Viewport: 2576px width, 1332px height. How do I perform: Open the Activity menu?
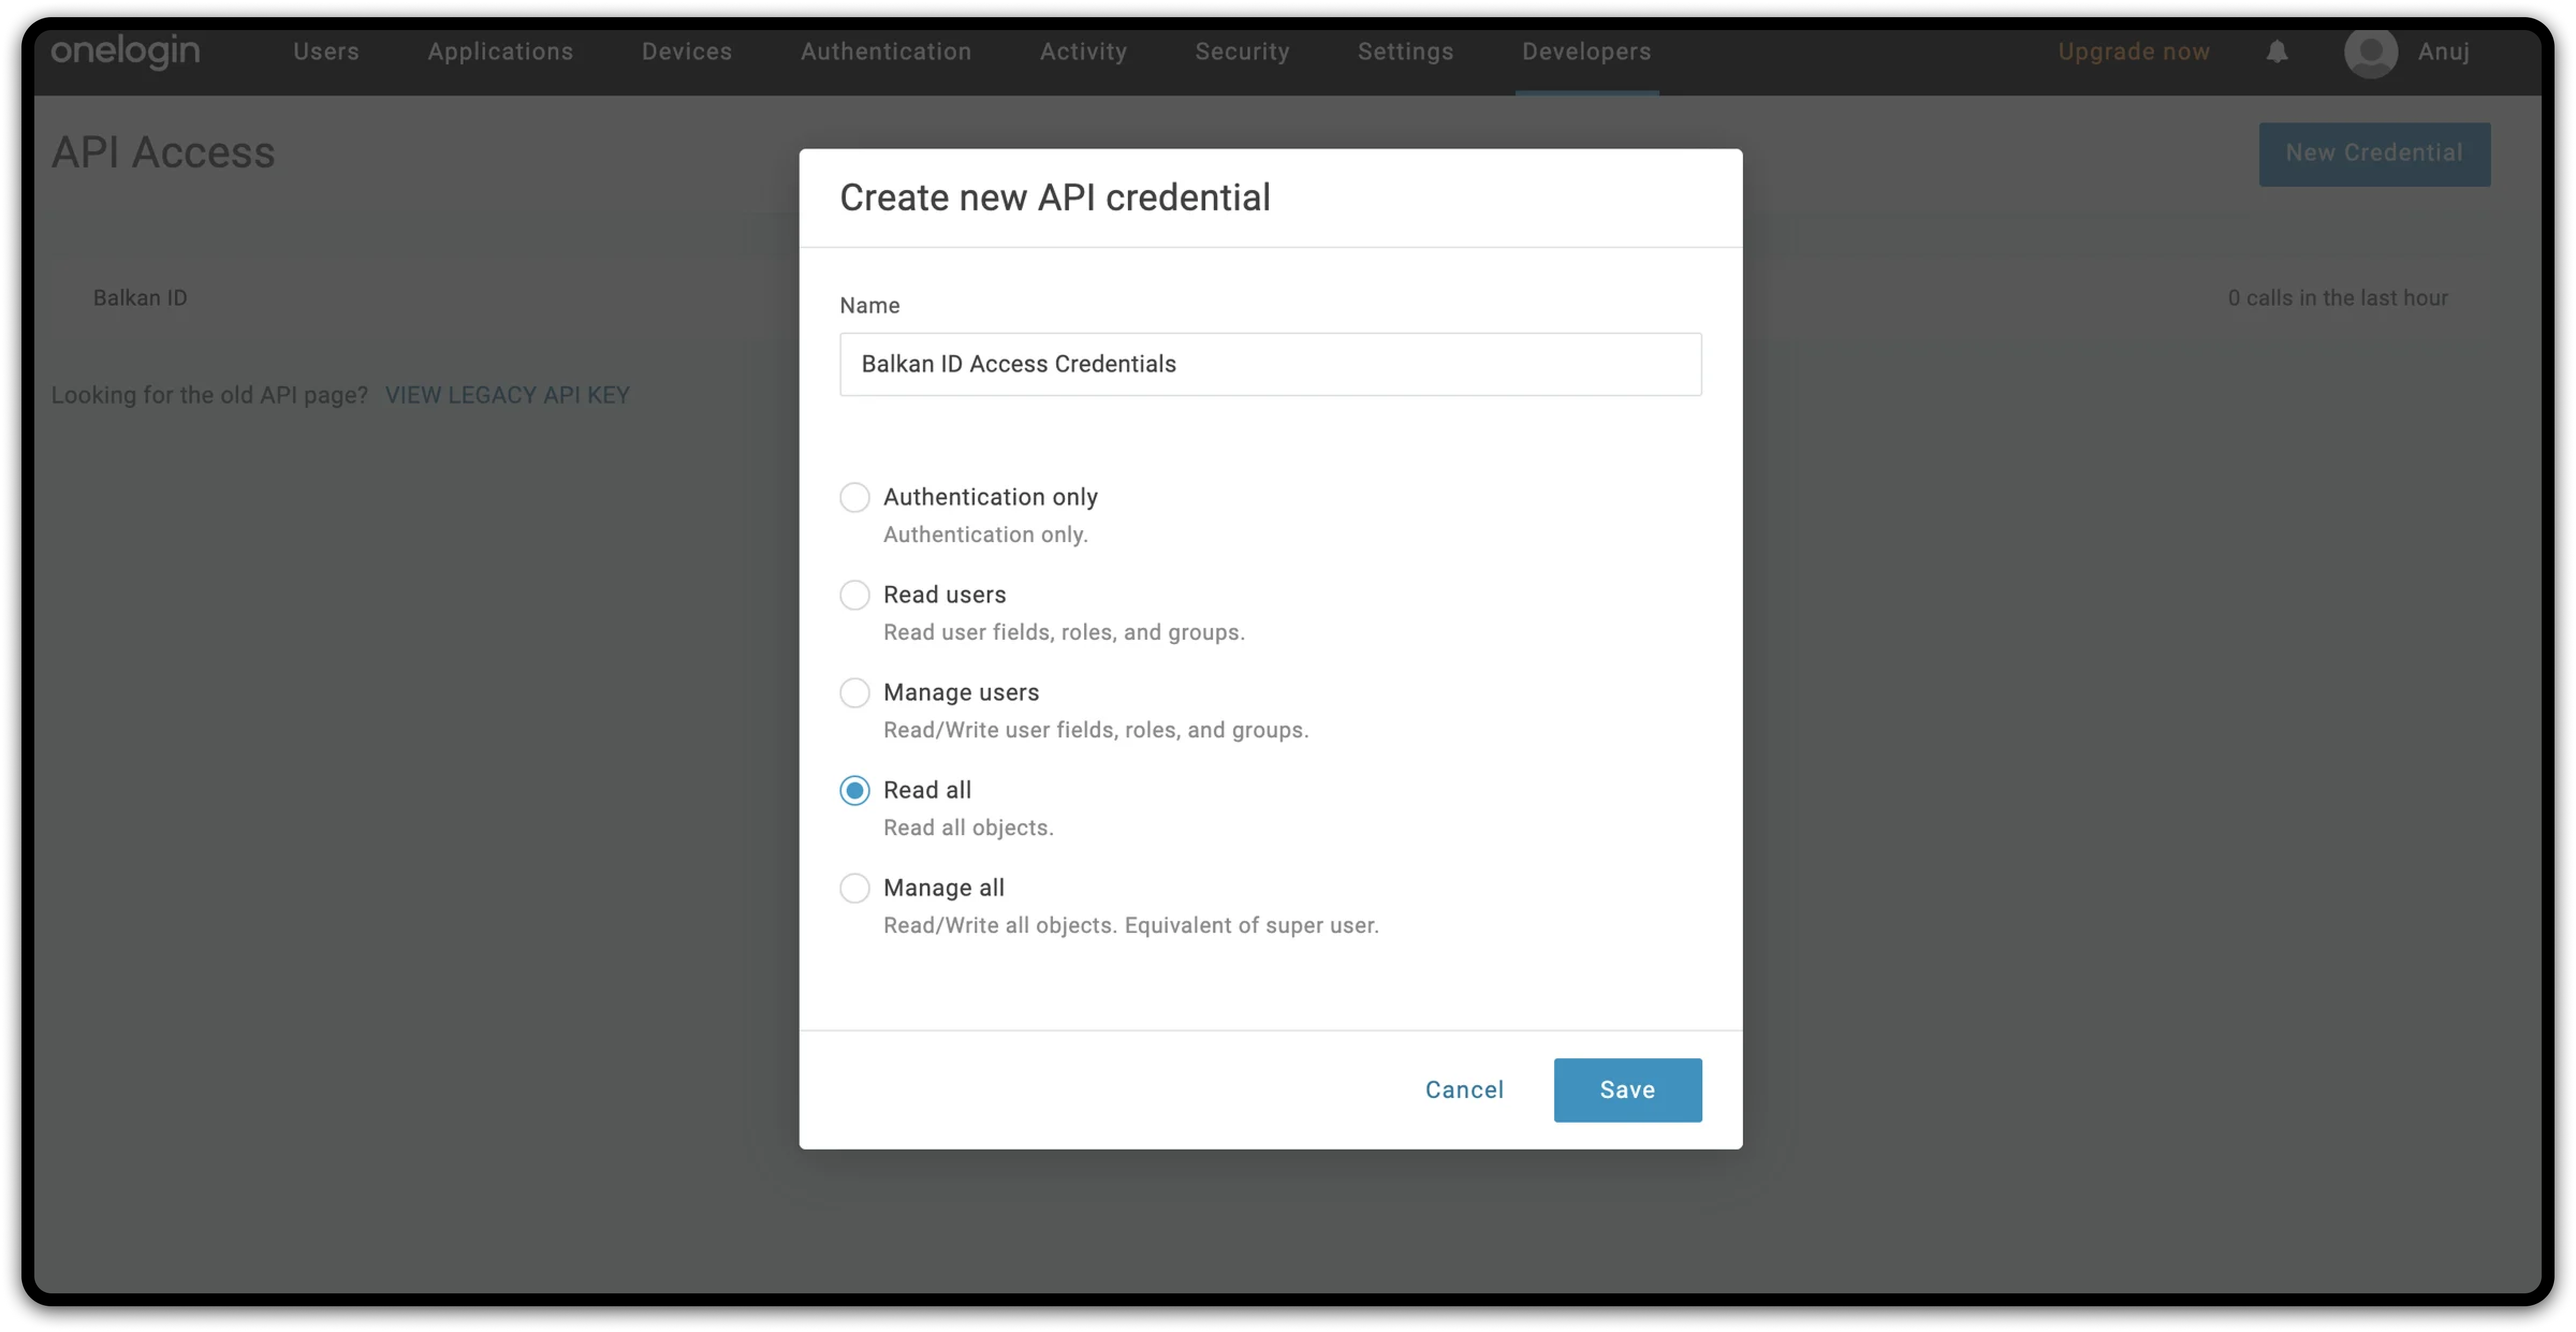pyautogui.click(x=1083, y=52)
